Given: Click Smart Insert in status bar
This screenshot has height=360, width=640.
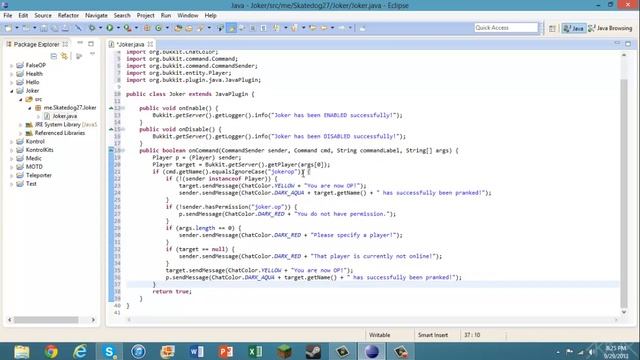Looking at the screenshot, I should 433,335.
